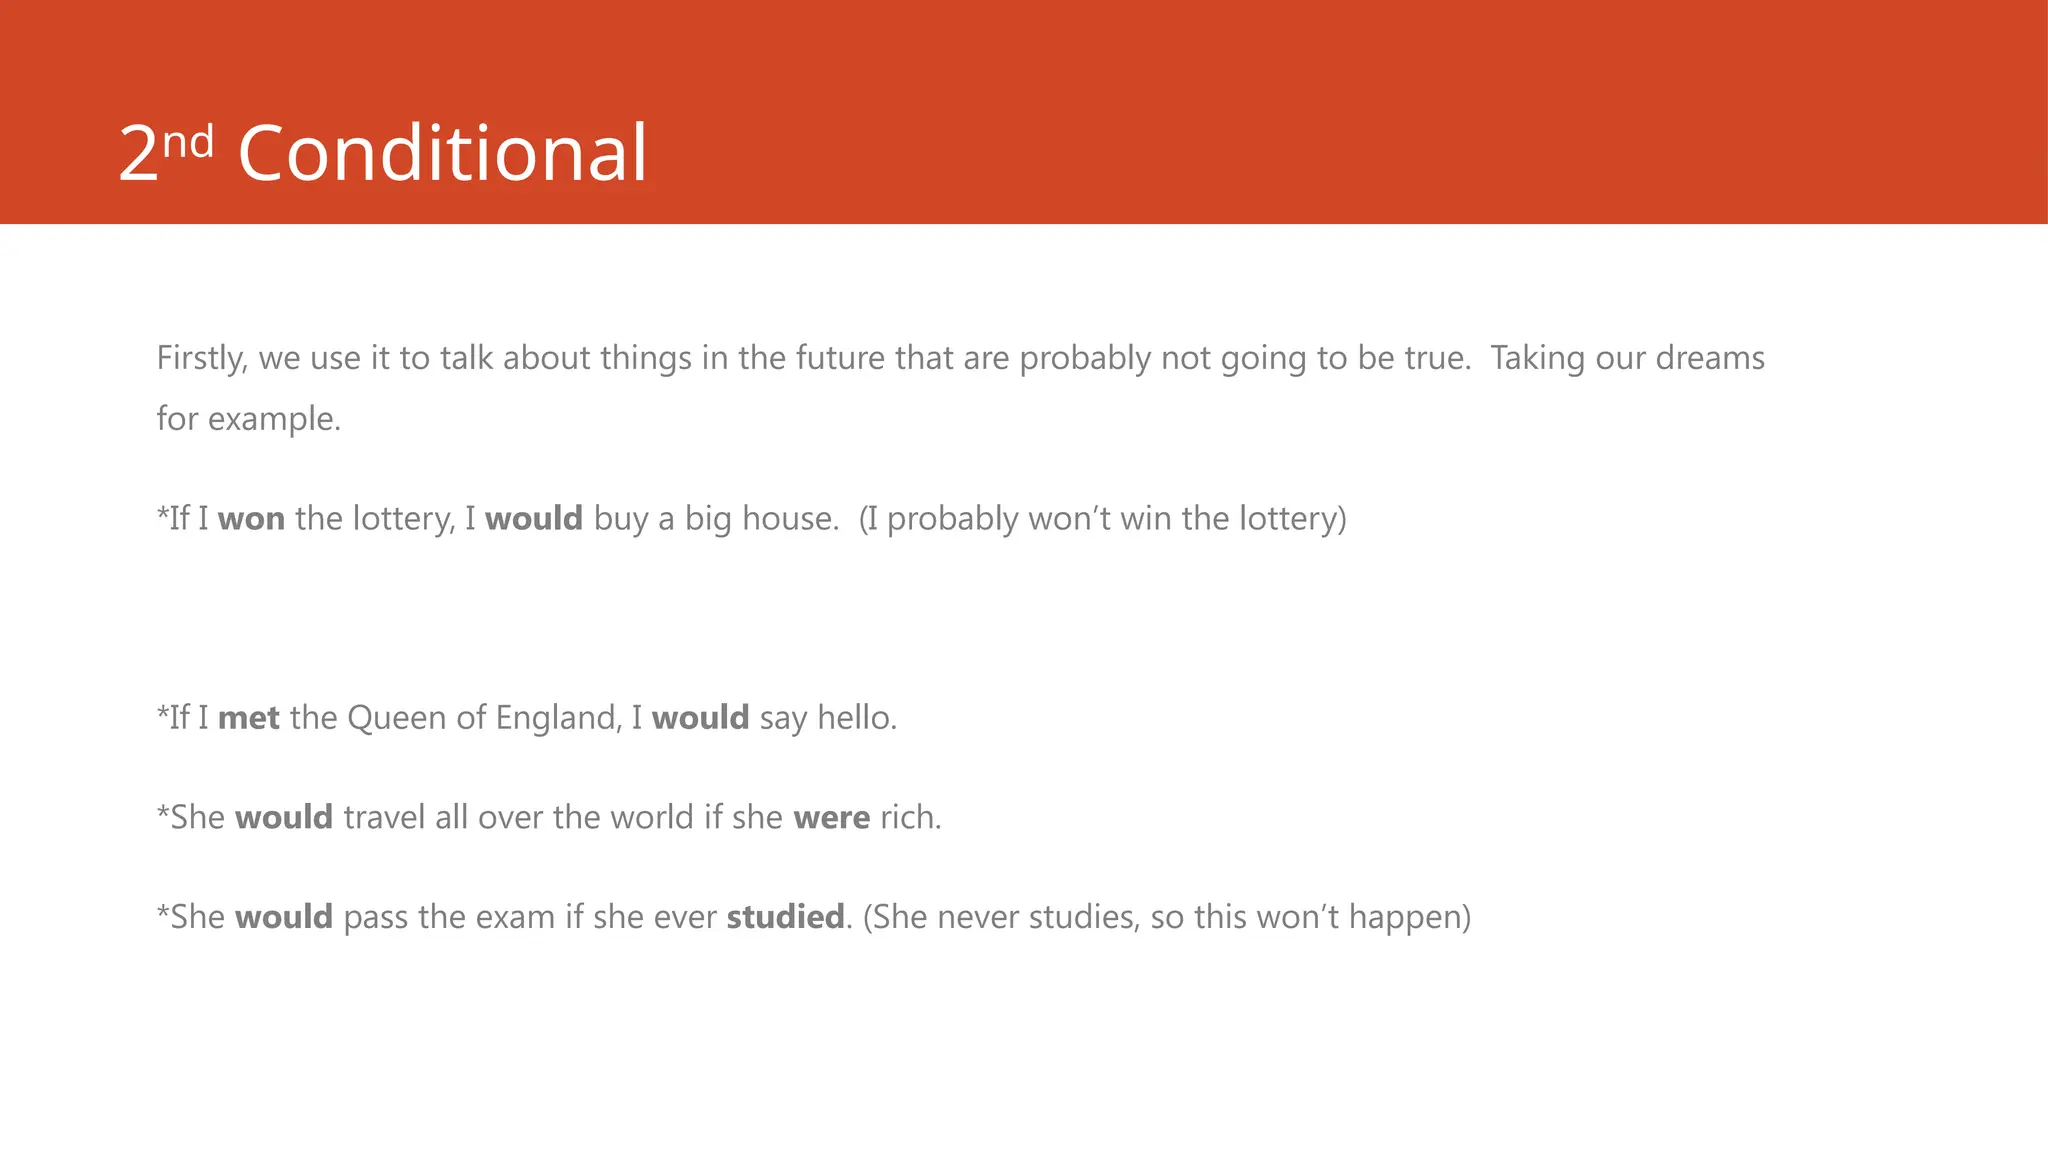Screen dimensions: 2048x1152
Task: Click the phrase "Taking our dreams"
Action: tap(1627, 358)
